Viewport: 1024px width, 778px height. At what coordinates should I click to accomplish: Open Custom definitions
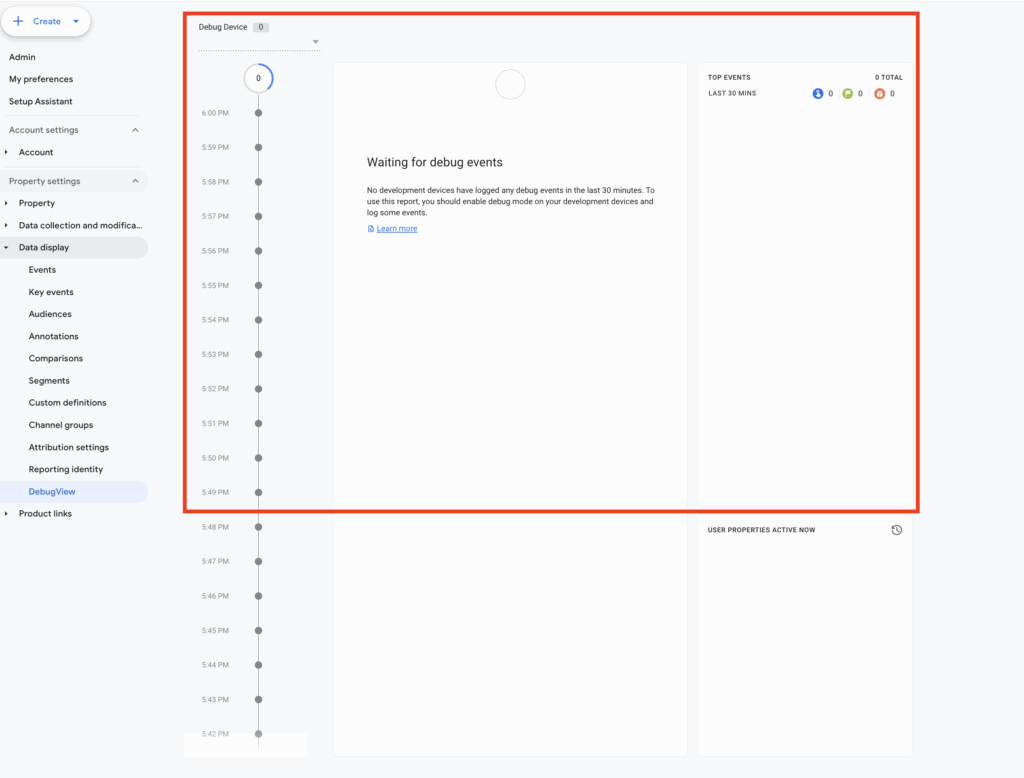click(67, 403)
